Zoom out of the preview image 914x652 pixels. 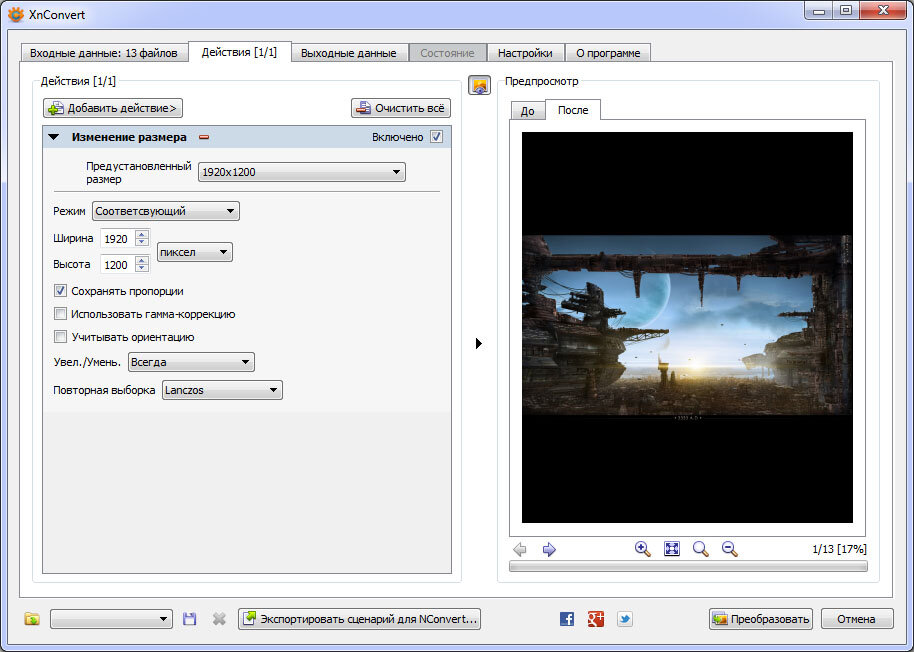coord(729,549)
